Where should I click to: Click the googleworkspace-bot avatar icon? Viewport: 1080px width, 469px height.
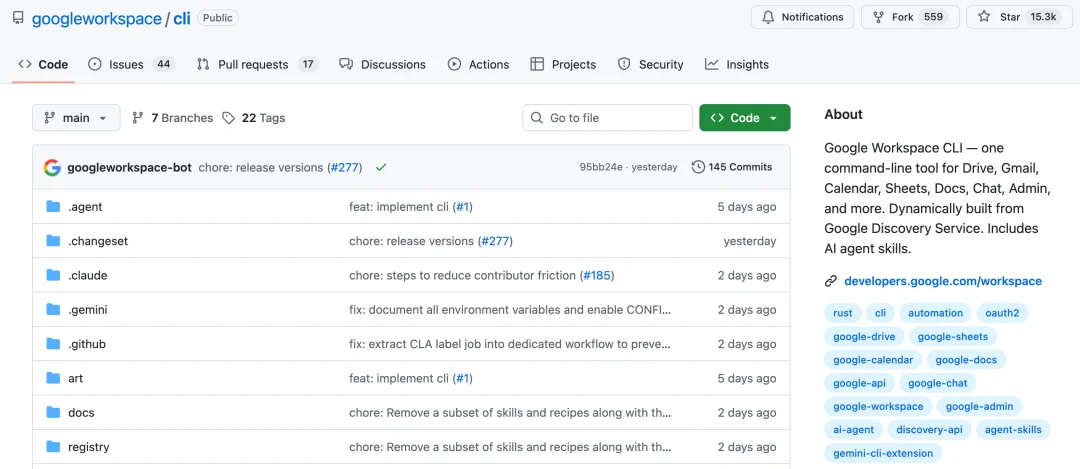click(52, 167)
